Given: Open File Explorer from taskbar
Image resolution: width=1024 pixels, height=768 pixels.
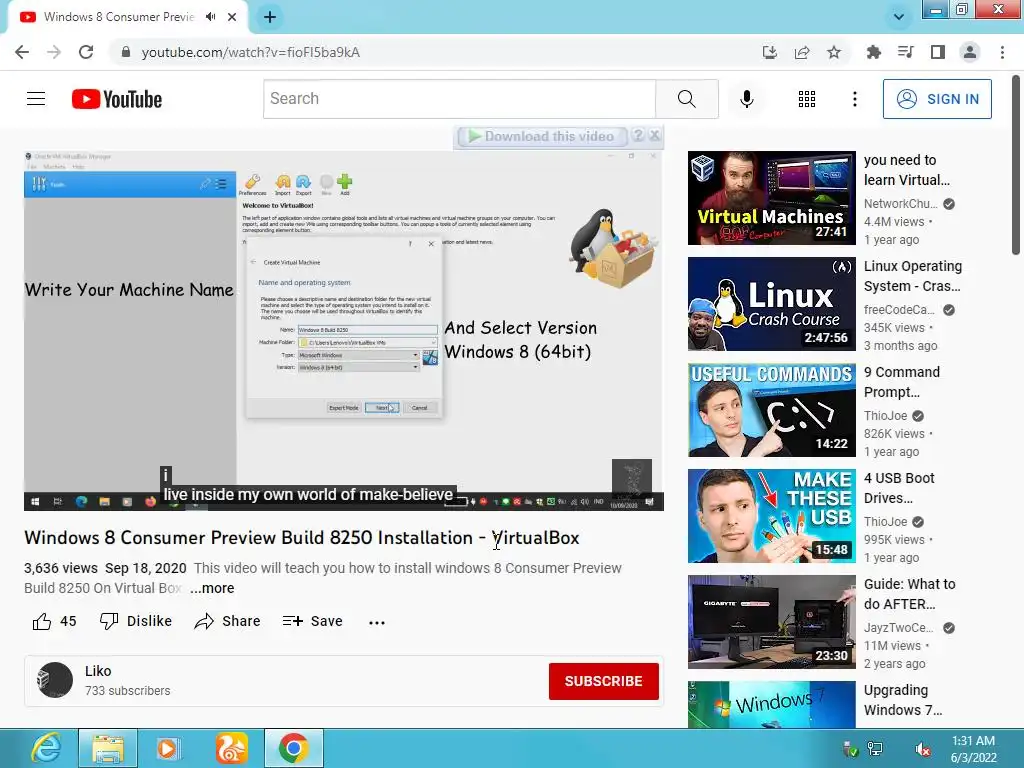Looking at the screenshot, I should [108, 748].
